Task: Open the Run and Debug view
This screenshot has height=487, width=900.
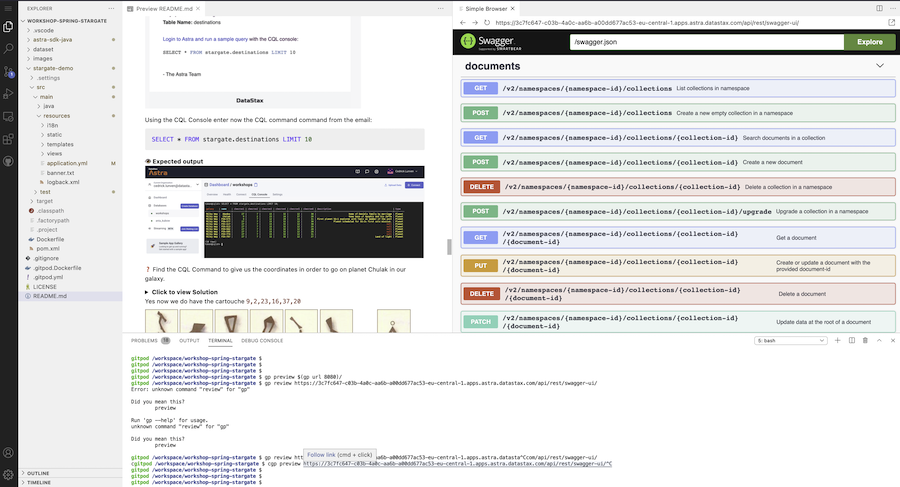Action: [8, 94]
